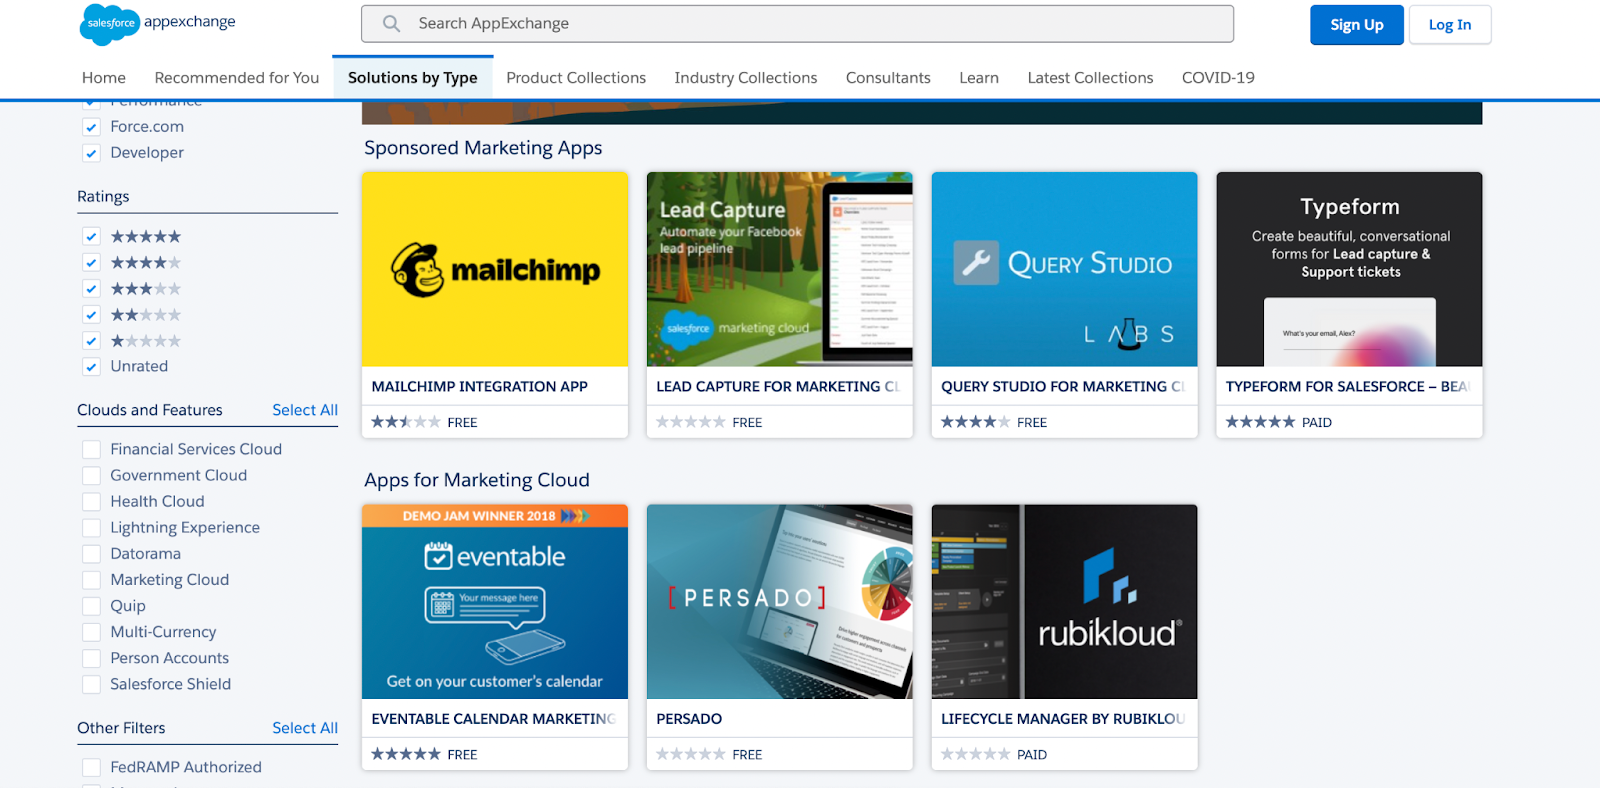
Task: Open the Persado app thumbnail
Action: [780, 601]
